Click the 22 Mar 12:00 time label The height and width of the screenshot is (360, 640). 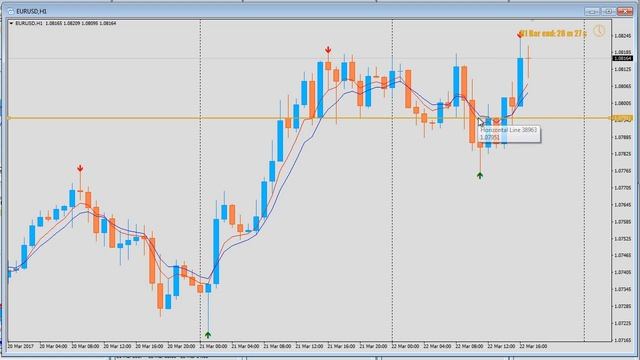pyautogui.click(x=501, y=346)
